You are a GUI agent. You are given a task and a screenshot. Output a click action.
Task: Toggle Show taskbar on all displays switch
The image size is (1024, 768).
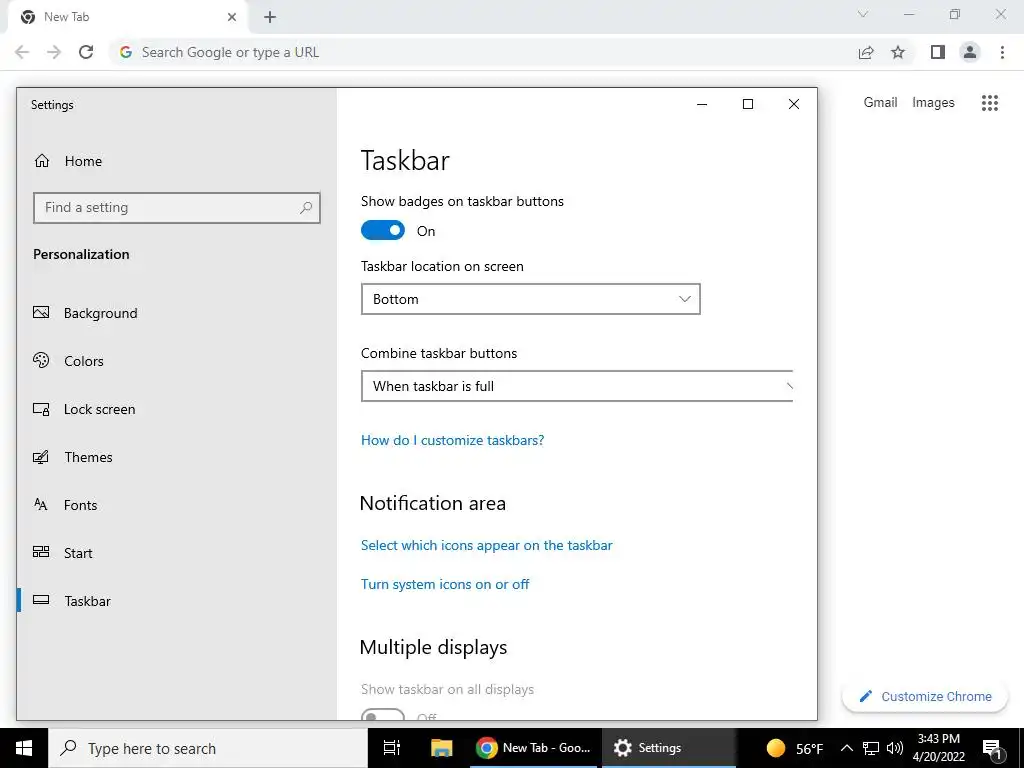383,714
